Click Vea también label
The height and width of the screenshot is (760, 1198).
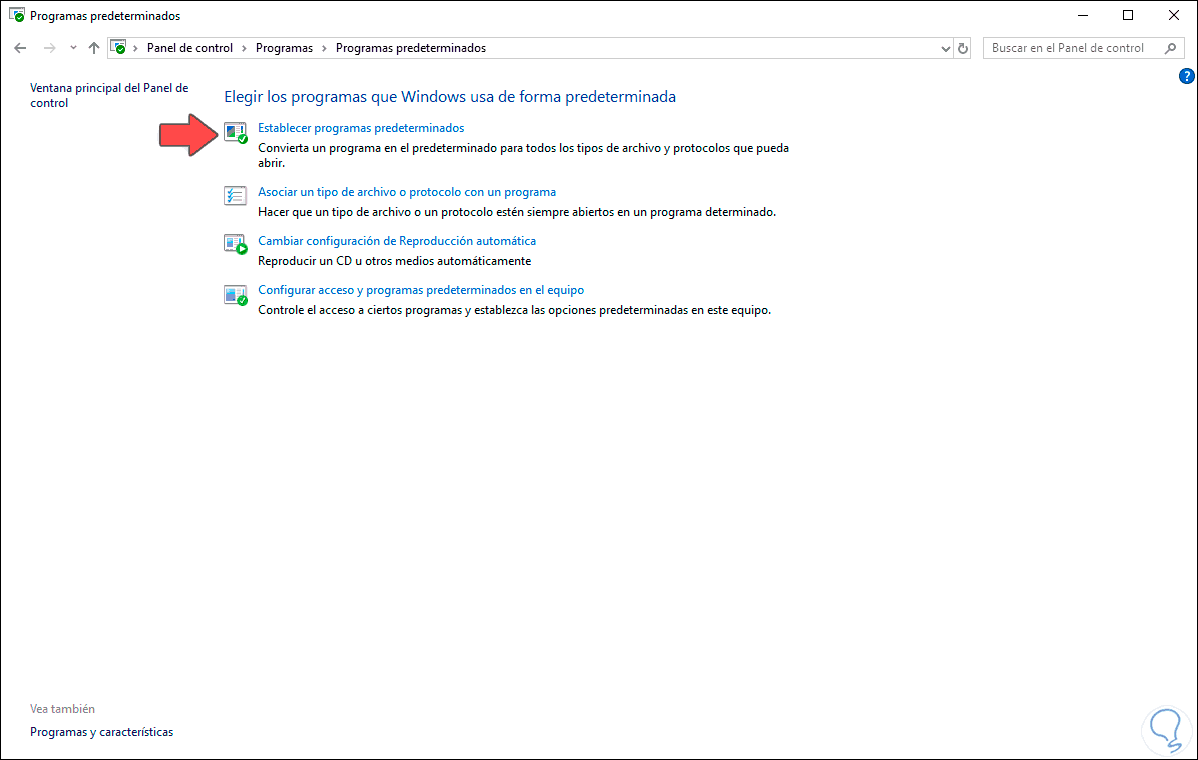[x=63, y=709]
